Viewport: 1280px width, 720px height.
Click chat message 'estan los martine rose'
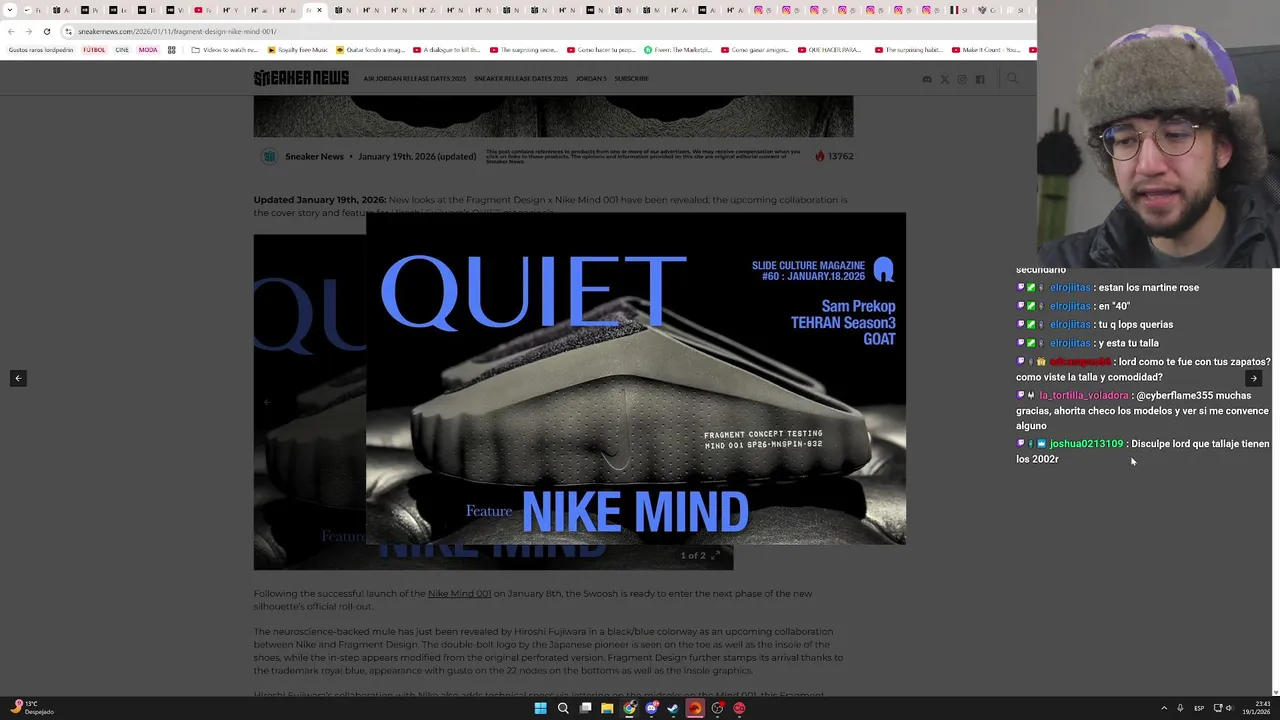1148,287
